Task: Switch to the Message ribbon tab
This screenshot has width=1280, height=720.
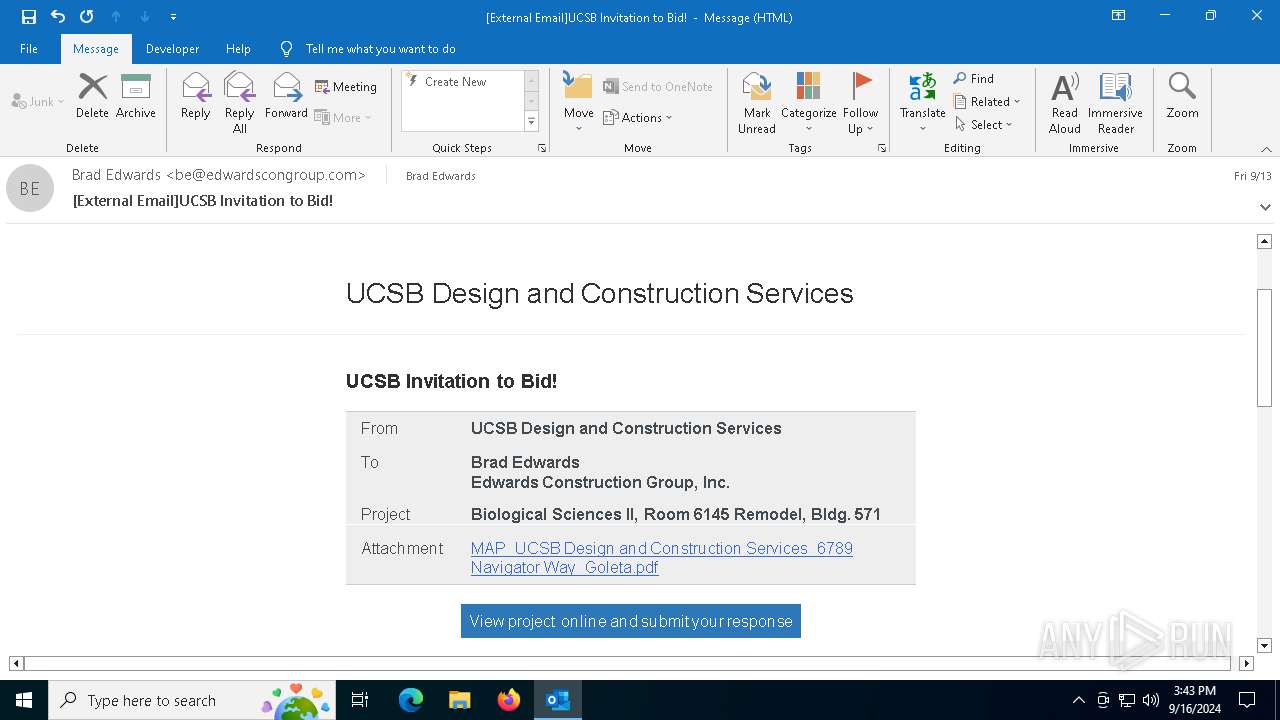Action: (96, 49)
